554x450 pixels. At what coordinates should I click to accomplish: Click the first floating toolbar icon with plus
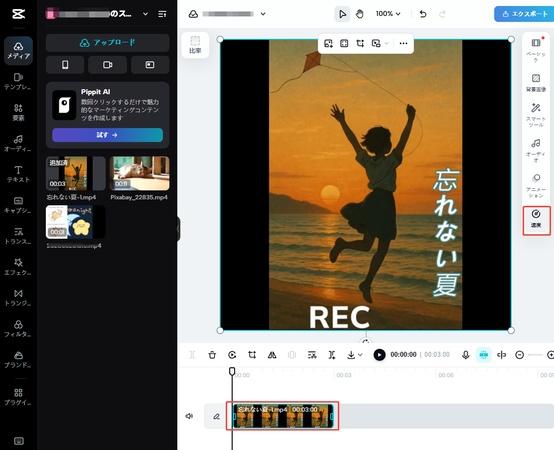(x=328, y=43)
